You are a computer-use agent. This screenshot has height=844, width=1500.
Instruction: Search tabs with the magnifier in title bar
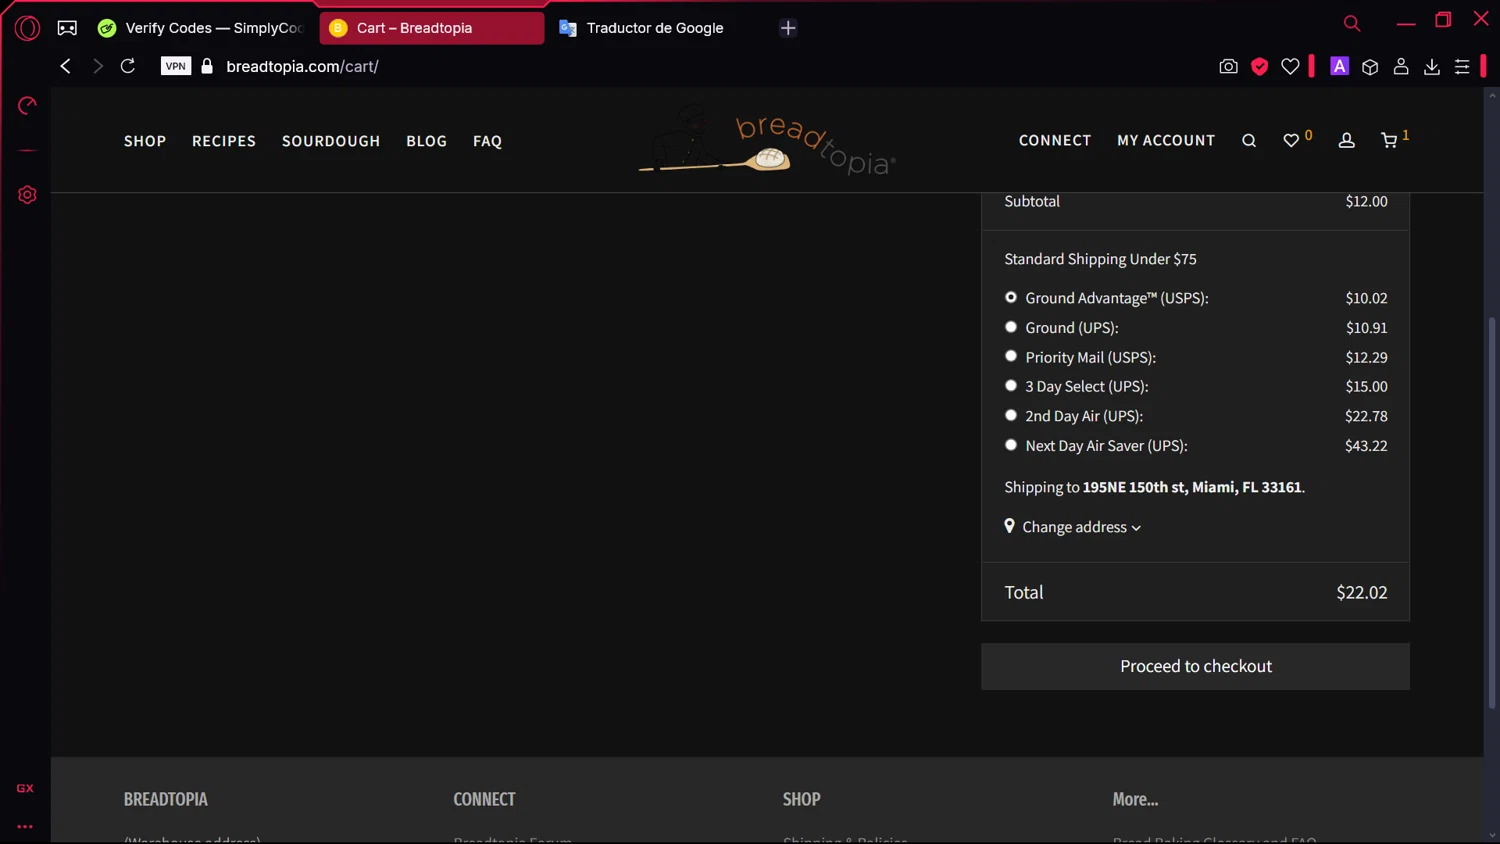[x=1352, y=23]
